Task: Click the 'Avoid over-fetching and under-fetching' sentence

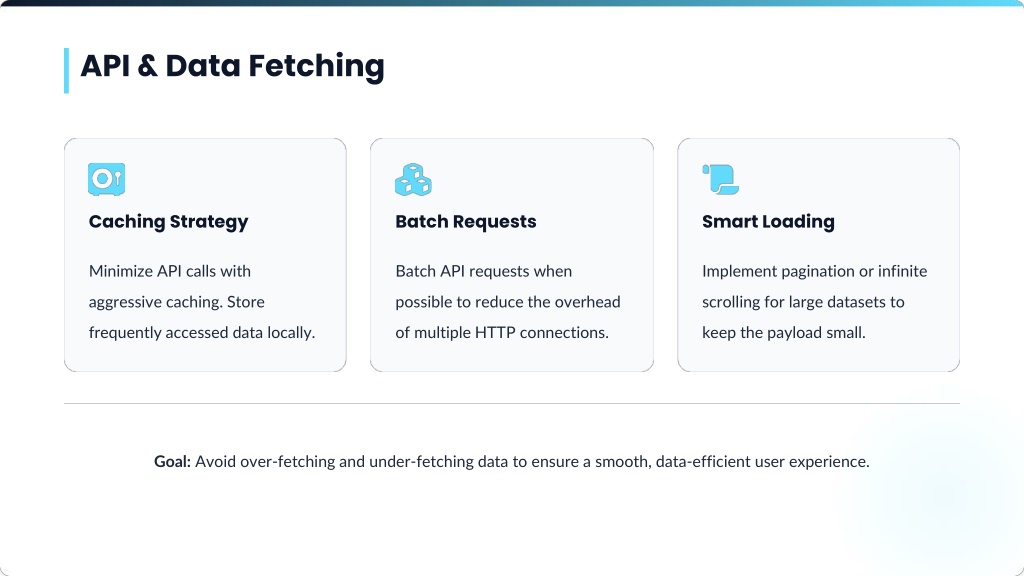Action: [x=532, y=462]
